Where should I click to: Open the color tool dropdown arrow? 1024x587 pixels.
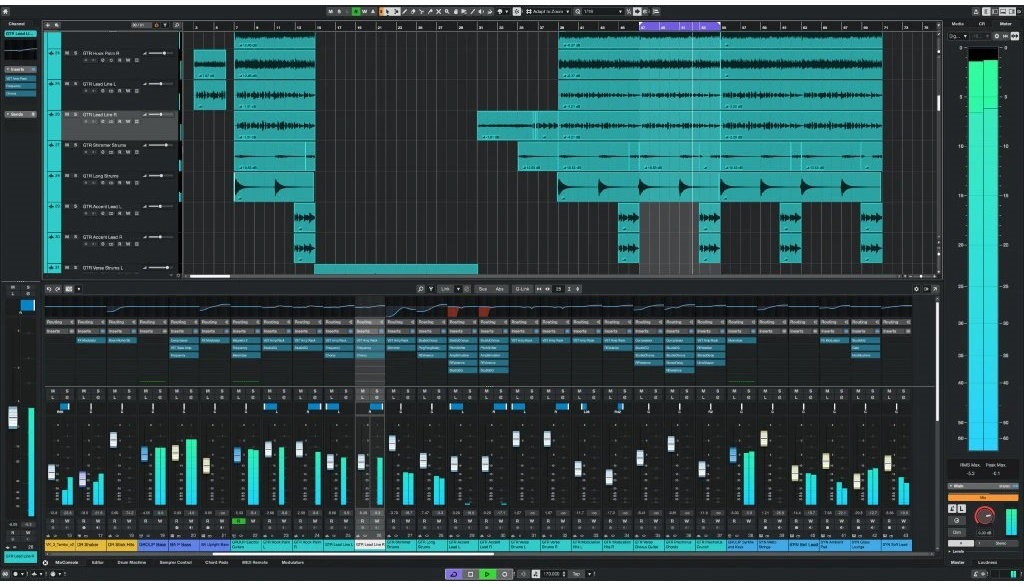click(x=507, y=11)
